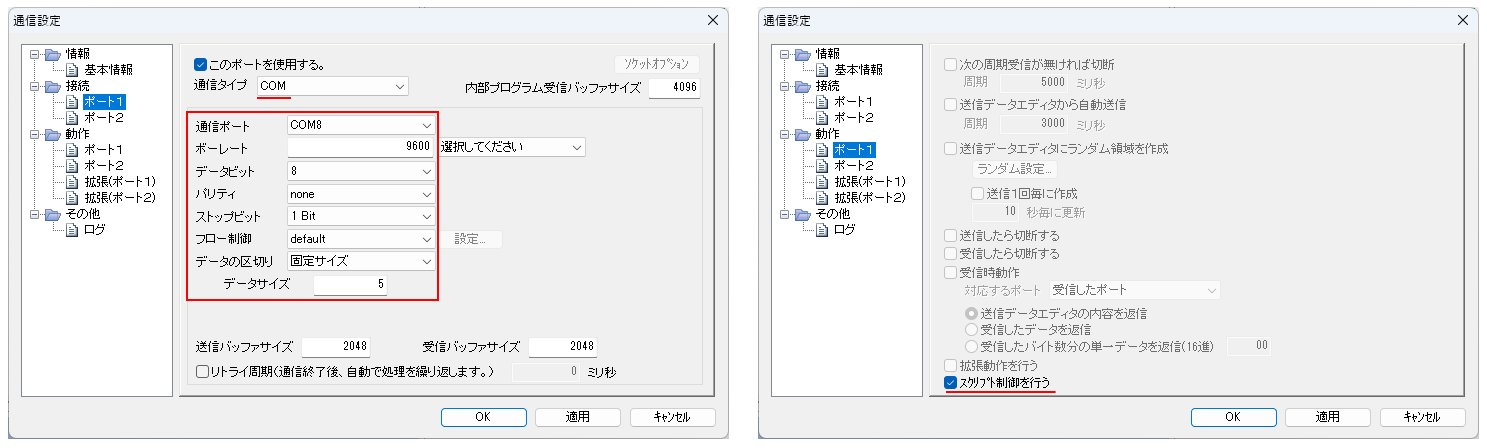Select 拡張(ポート1) in right dialog tree
Viewport: 1487px width, 448px height.
click(870, 182)
